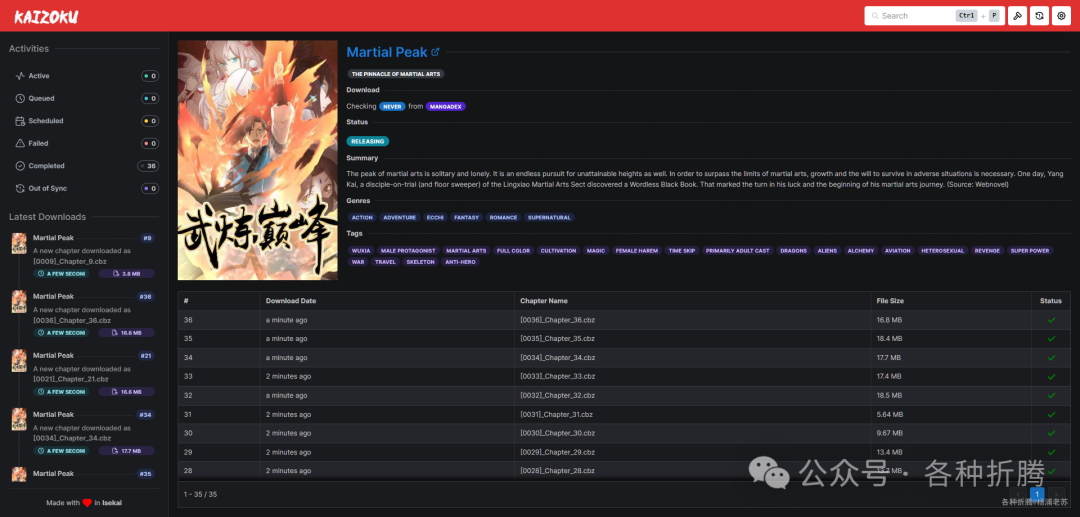Image resolution: width=1080 pixels, height=517 pixels.
Task: Open the settings gear button
Action: 1061,16
